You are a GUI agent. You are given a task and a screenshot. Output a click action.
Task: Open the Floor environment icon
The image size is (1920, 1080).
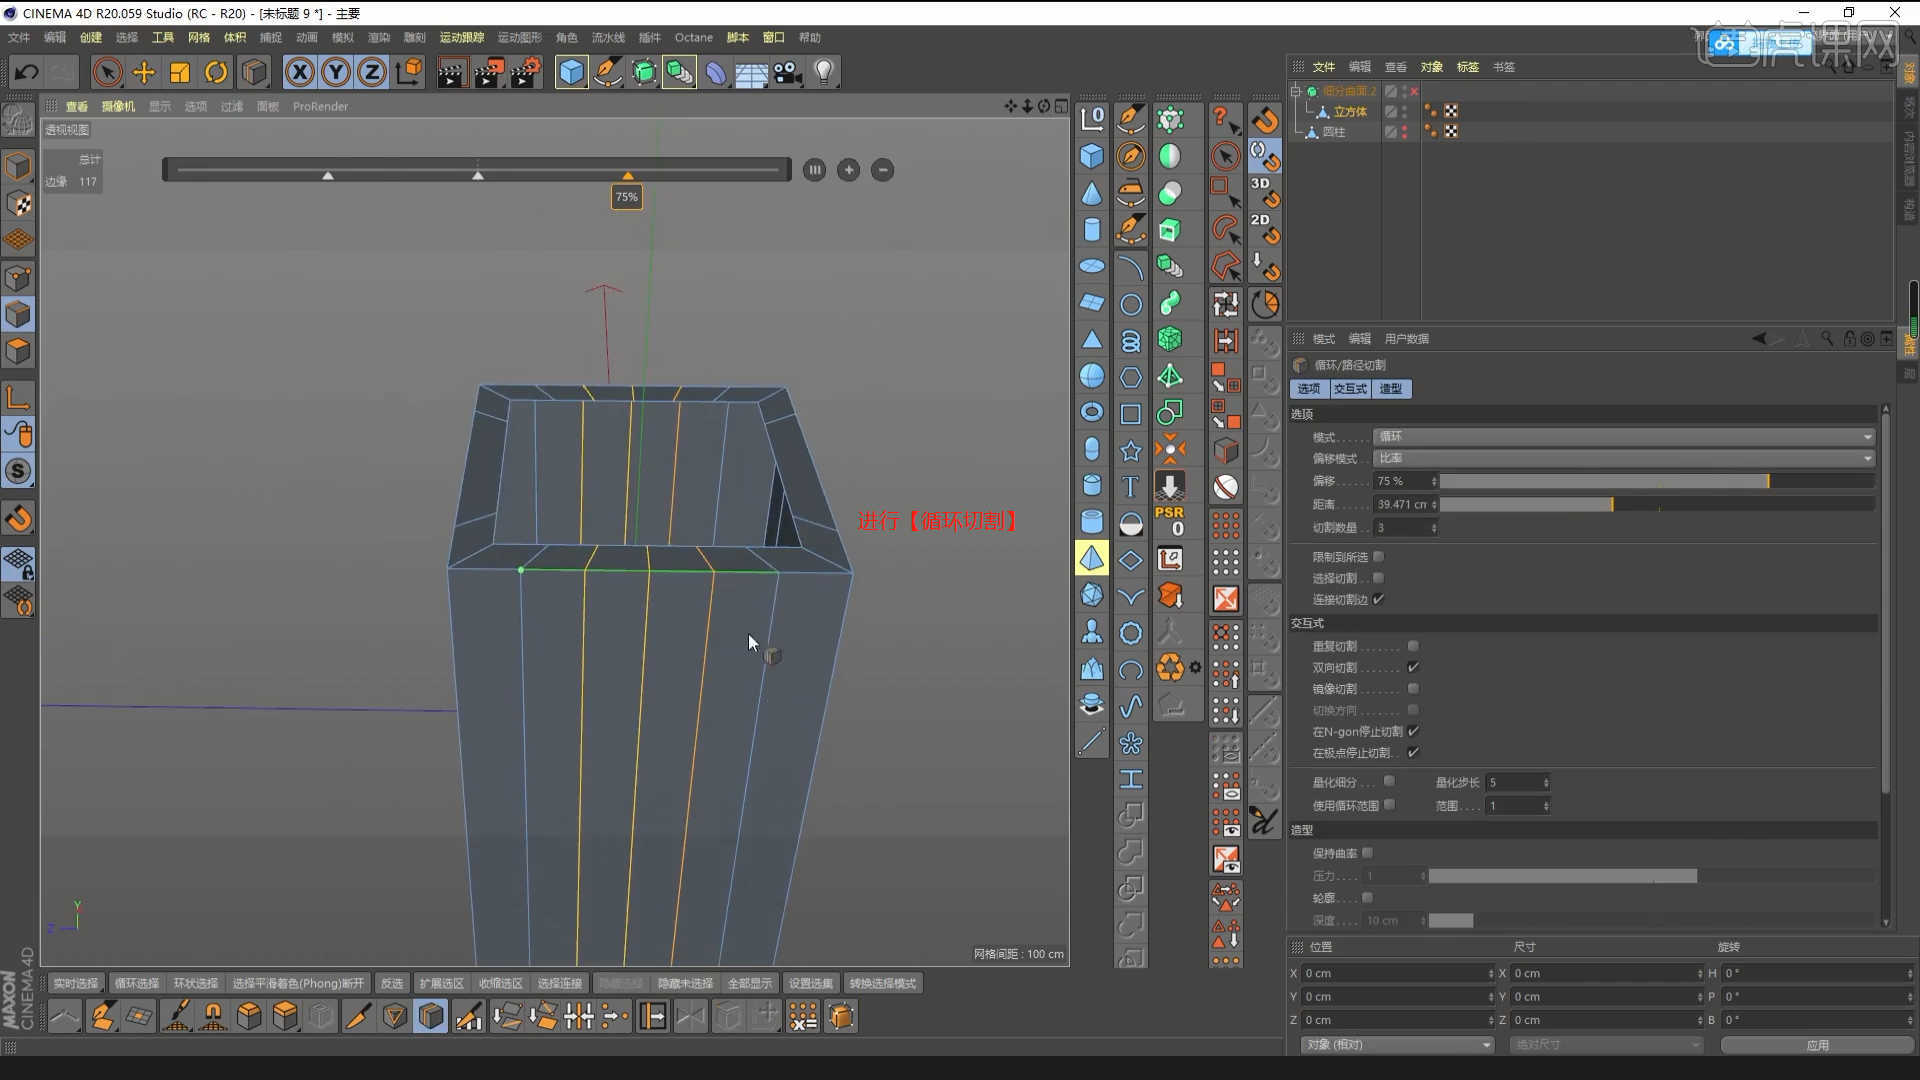pos(751,72)
